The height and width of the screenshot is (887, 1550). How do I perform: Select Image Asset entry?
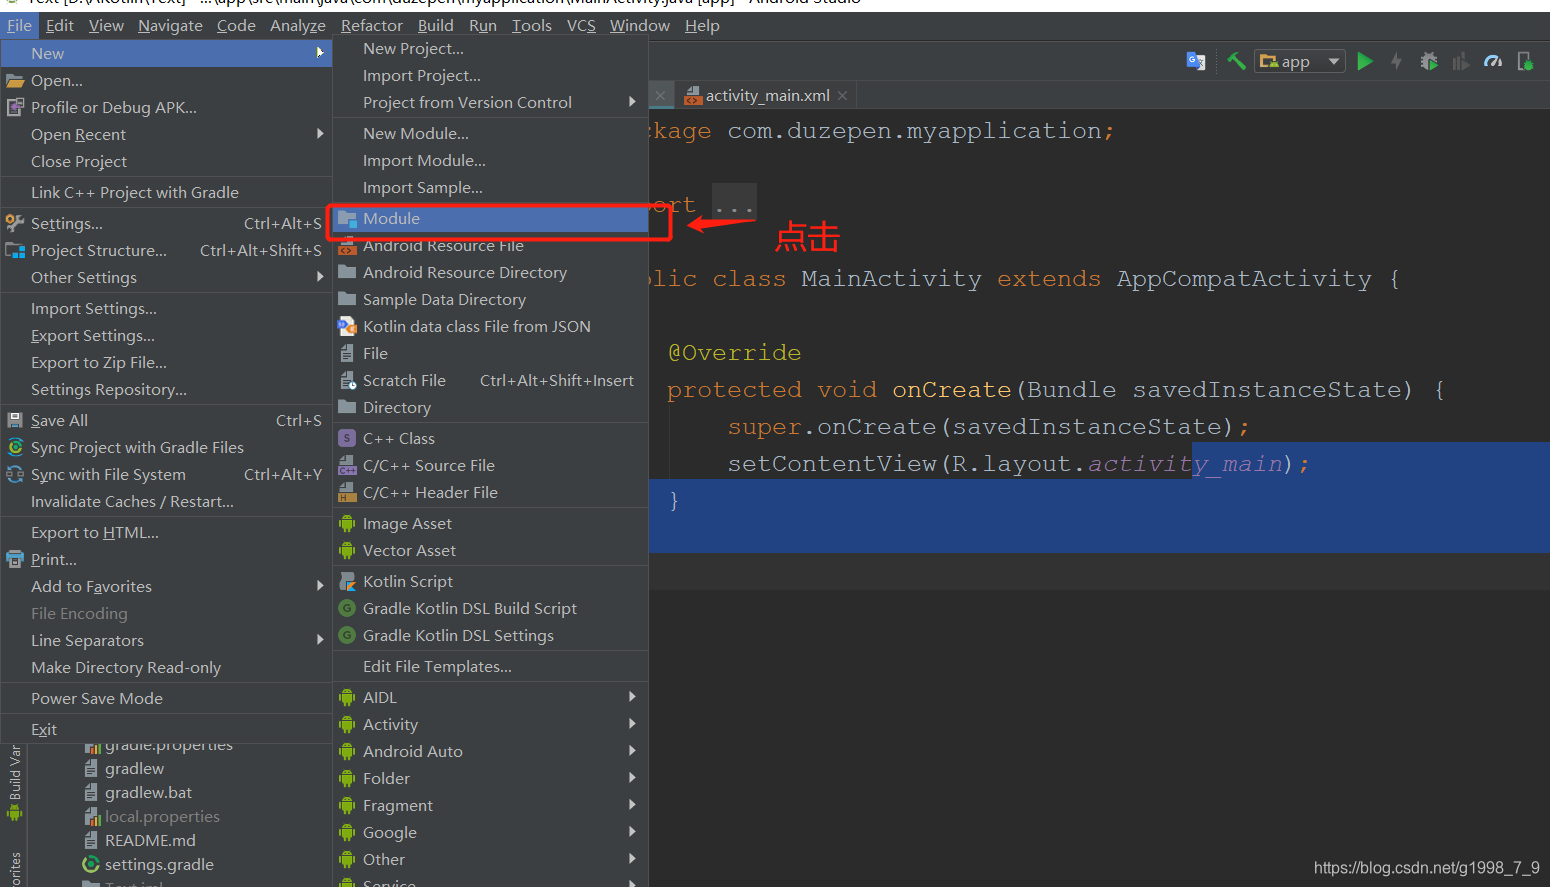(490, 524)
